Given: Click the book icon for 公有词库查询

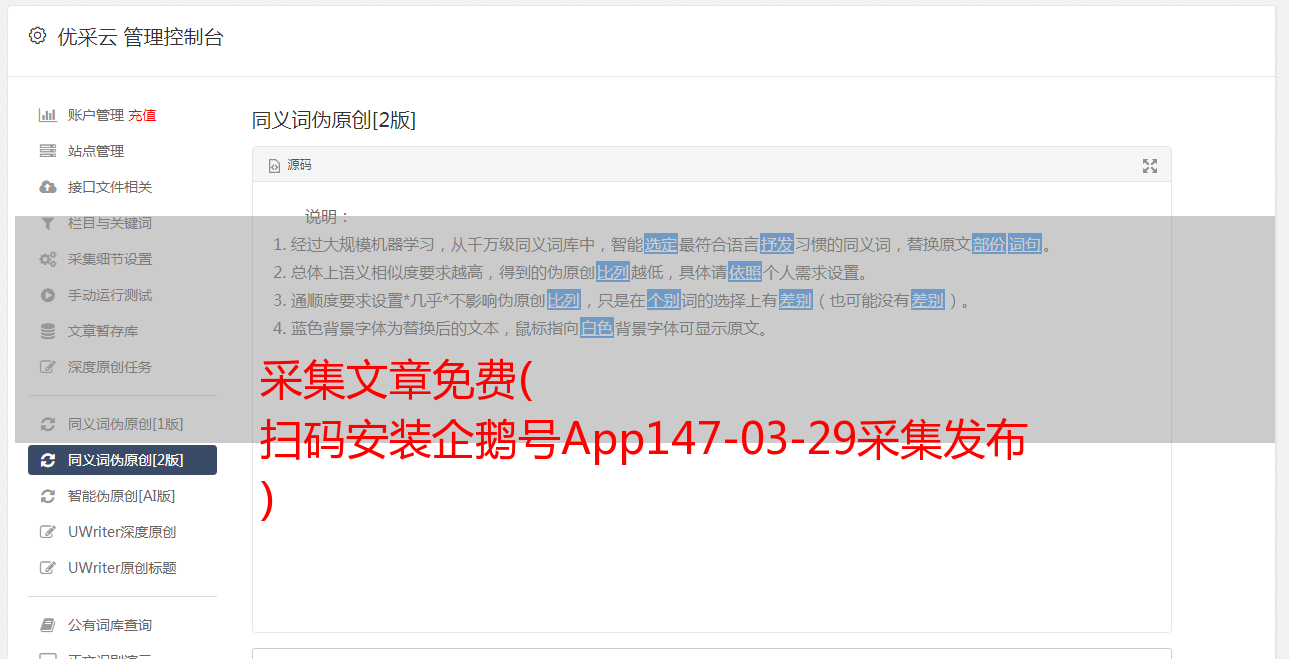Looking at the screenshot, I should (x=47, y=625).
